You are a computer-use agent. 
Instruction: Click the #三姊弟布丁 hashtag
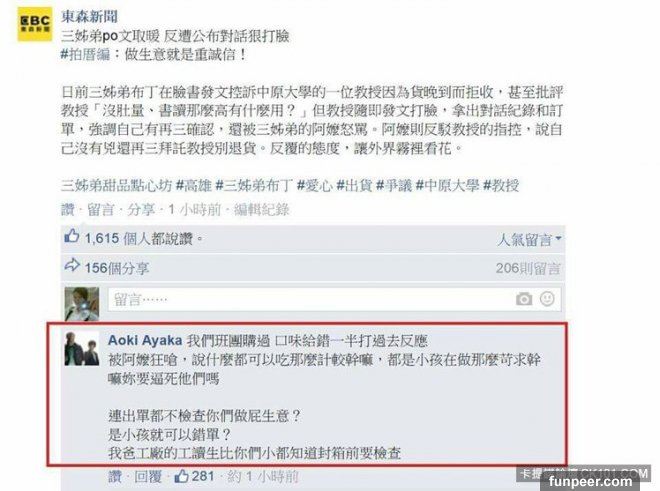254,185
